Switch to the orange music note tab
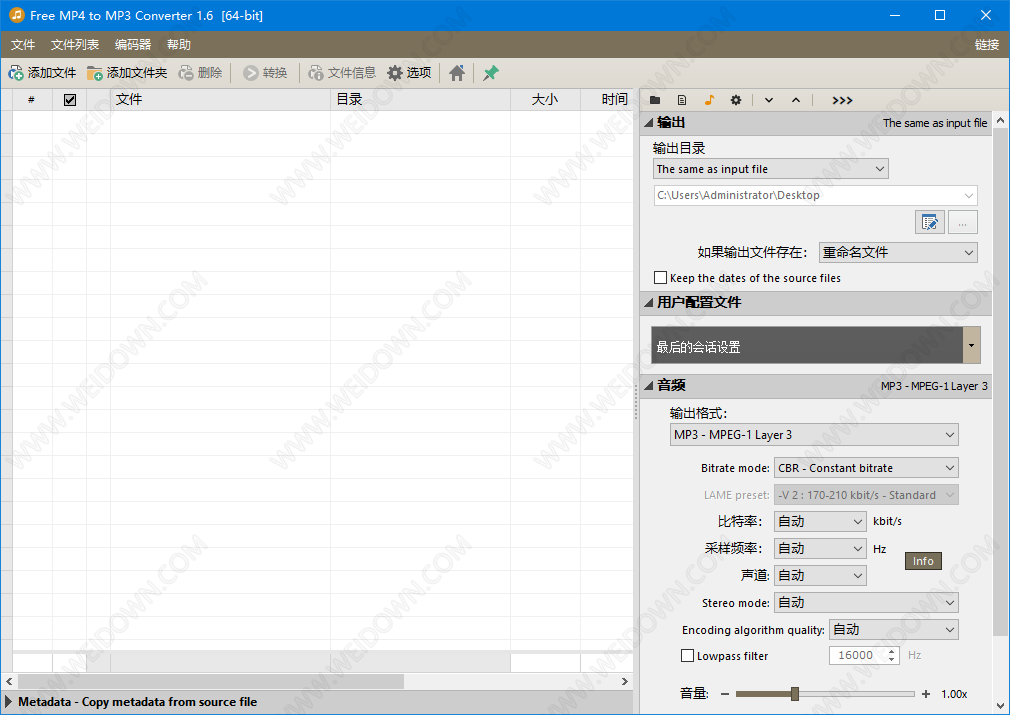This screenshot has width=1010, height=715. (x=709, y=100)
